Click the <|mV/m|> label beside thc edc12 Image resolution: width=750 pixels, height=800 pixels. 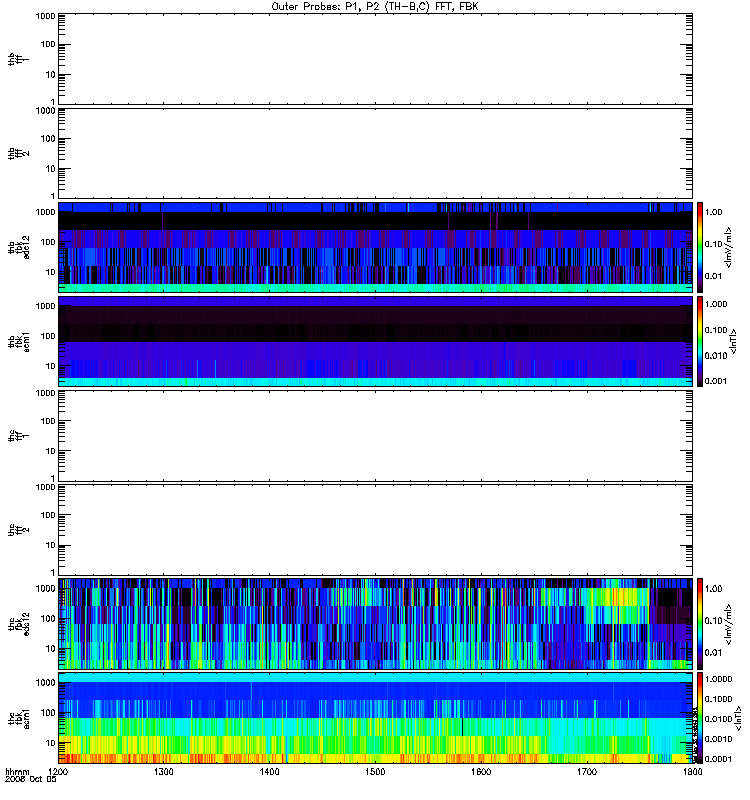point(729,624)
